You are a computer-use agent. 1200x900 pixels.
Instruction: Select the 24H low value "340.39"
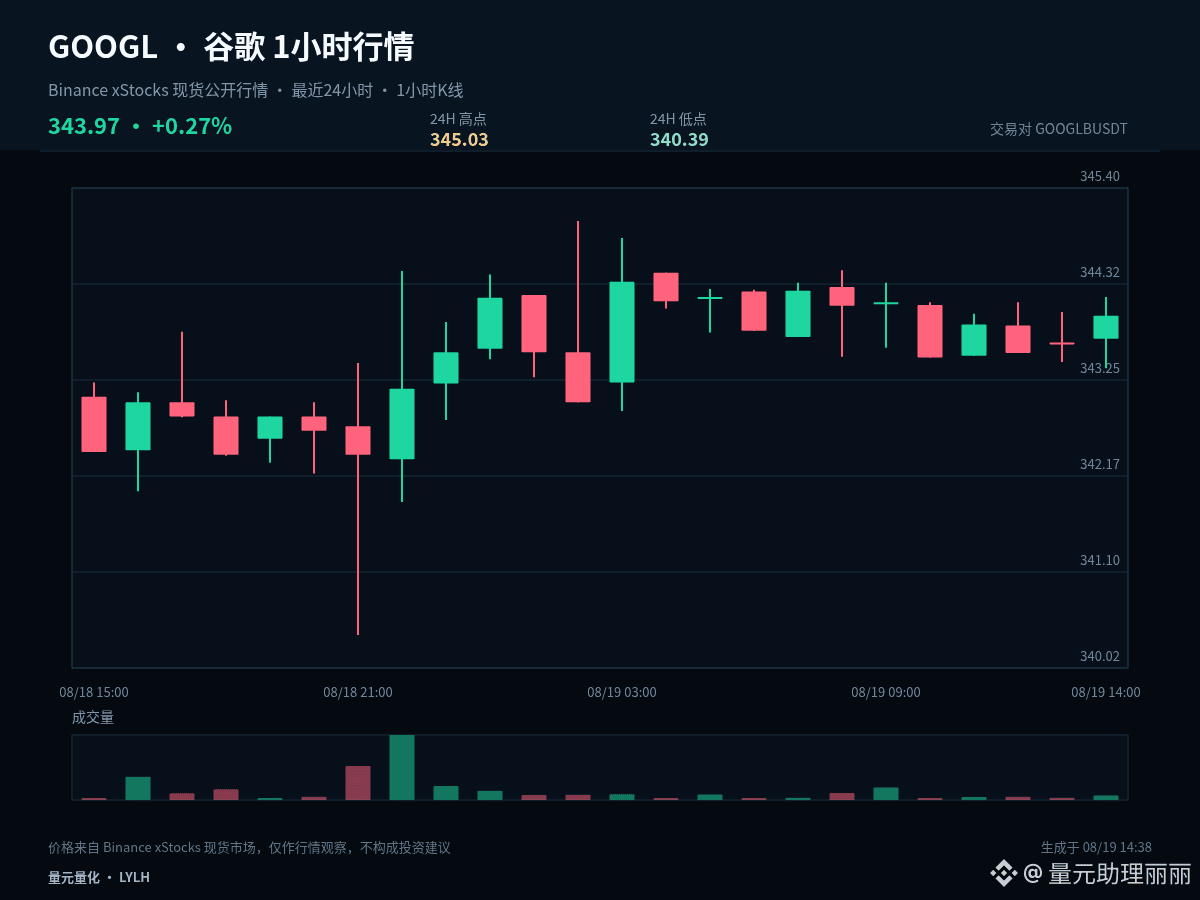[x=679, y=140]
